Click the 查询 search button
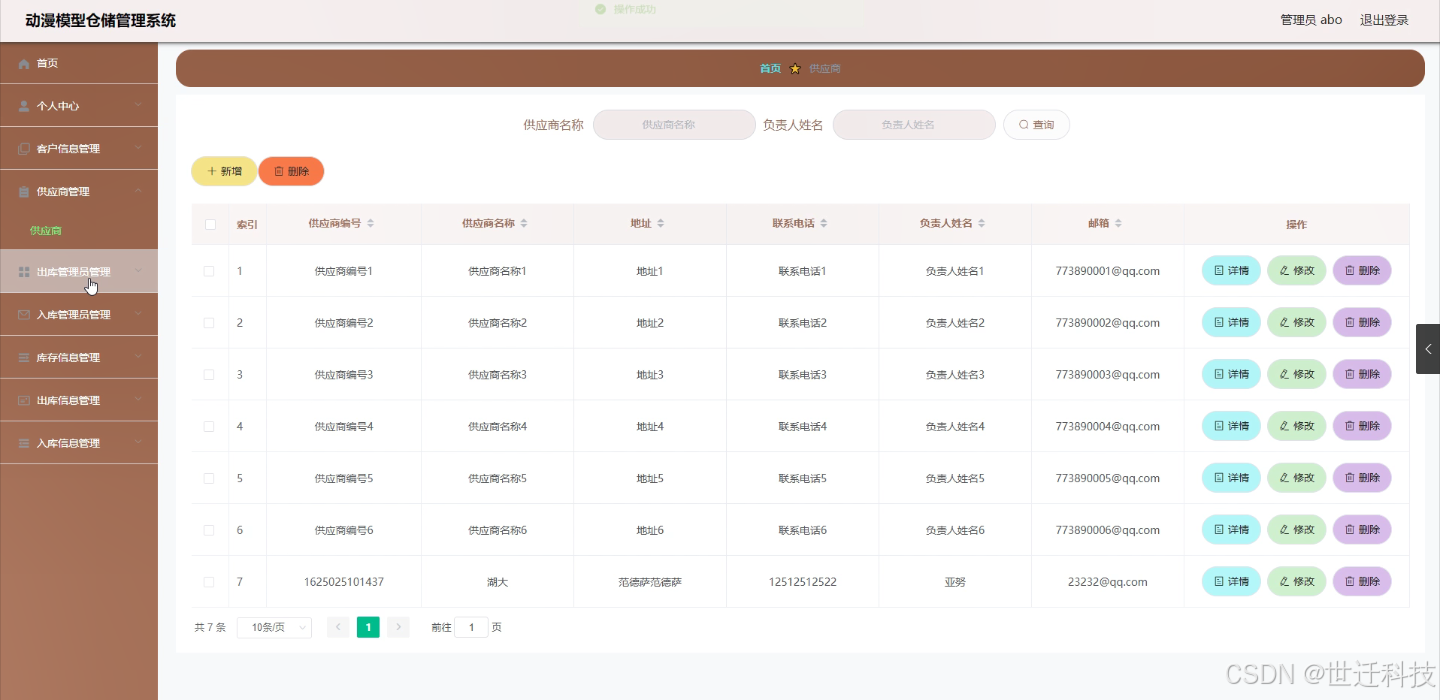Screen dimensions: 1440x700 pos(1036,125)
